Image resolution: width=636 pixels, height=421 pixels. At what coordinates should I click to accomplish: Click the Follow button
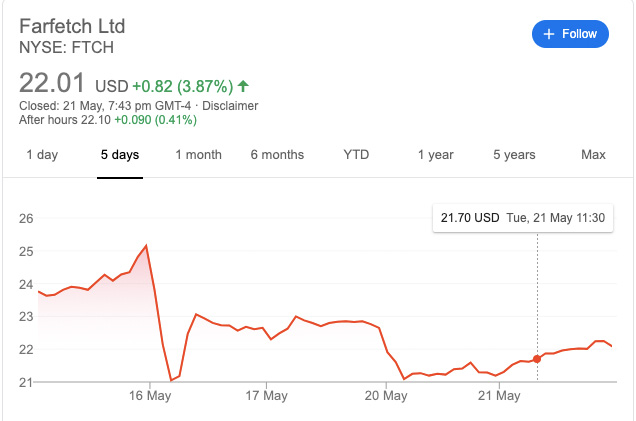(570, 34)
